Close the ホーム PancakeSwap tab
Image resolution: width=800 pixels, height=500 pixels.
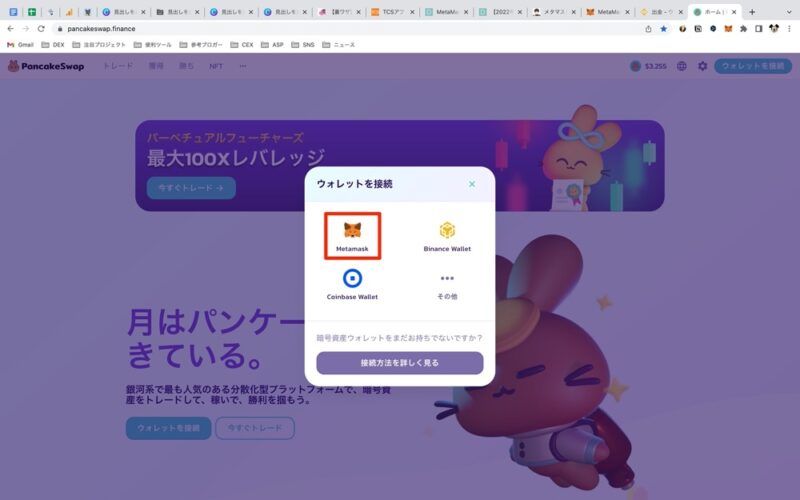pyautogui.click(x=734, y=12)
